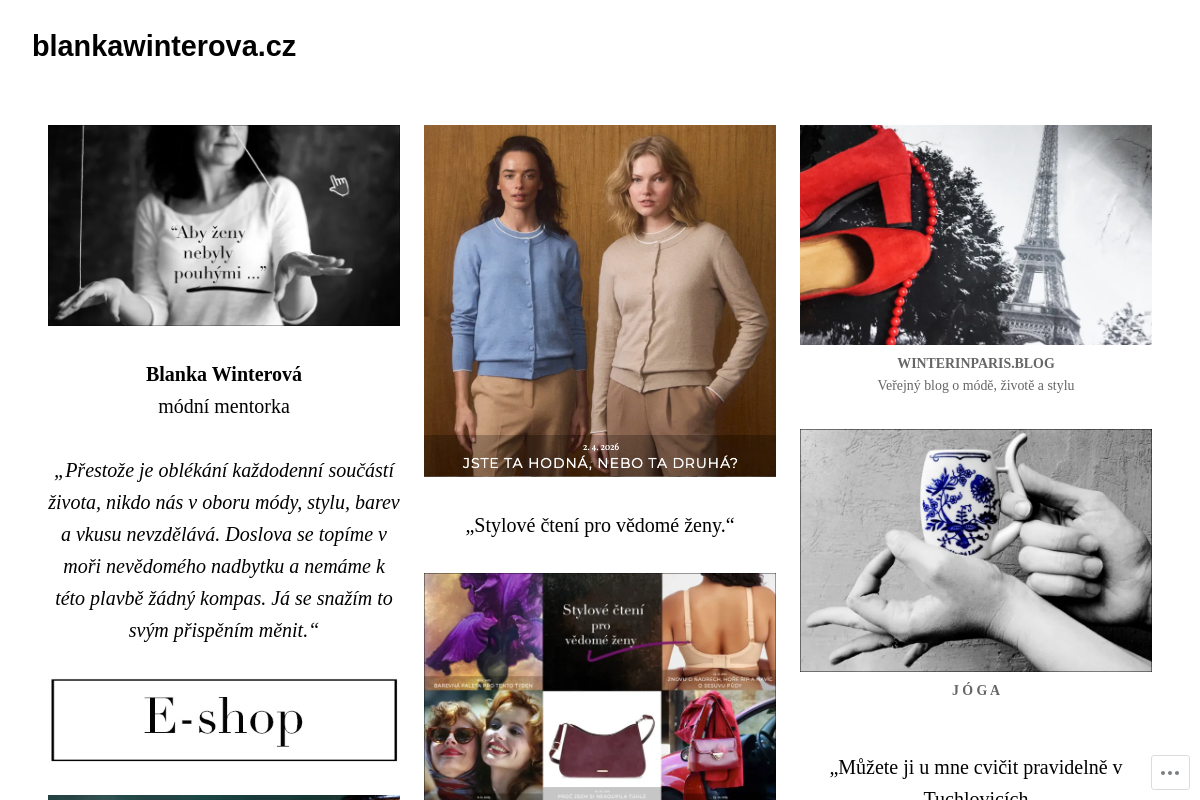This screenshot has height=800, width=1200.
Task: Open the three-dots actions button
Action: (x=1170, y=772)
